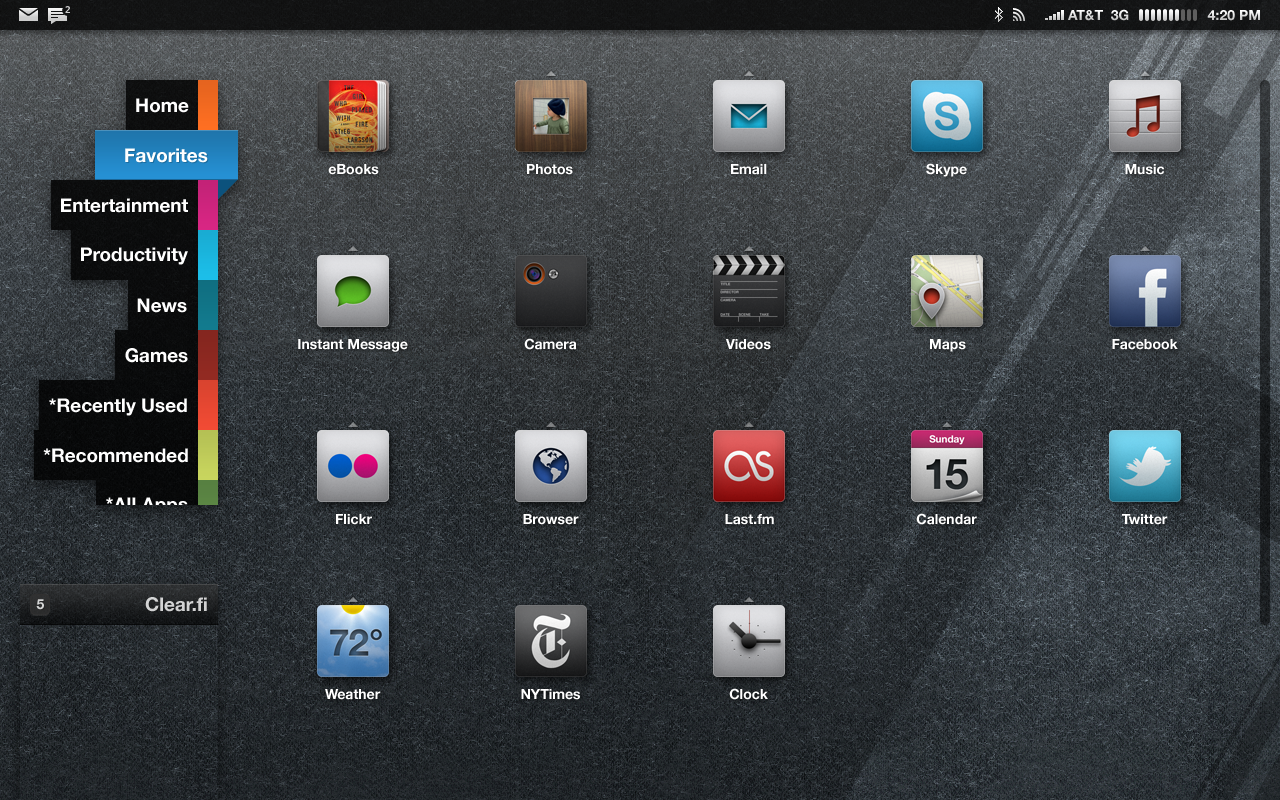Open the Videos clapperboard app

coord(749,291)
